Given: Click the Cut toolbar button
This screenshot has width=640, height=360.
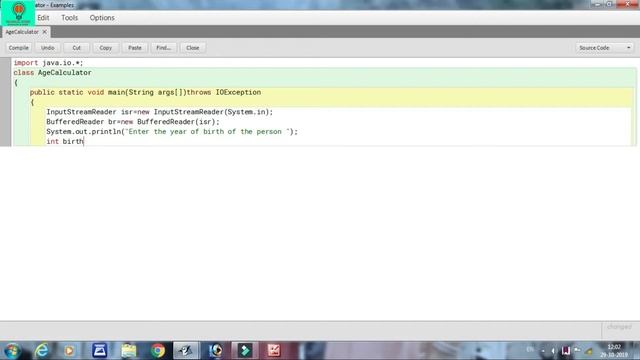Looking at the screenshot, I should (x=76, y=48).
